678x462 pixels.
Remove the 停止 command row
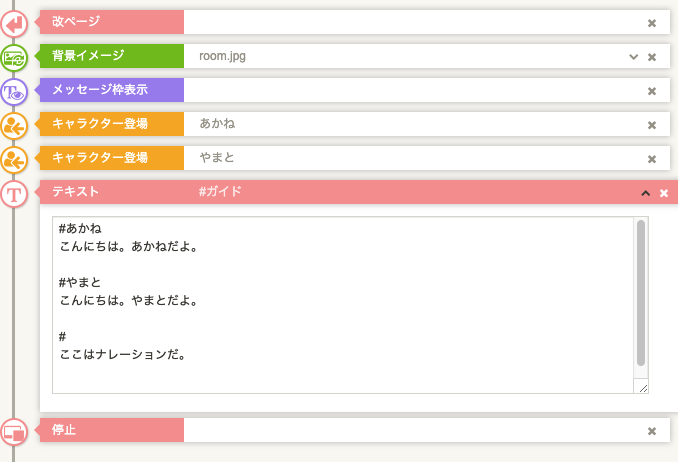tap(652, 431)
